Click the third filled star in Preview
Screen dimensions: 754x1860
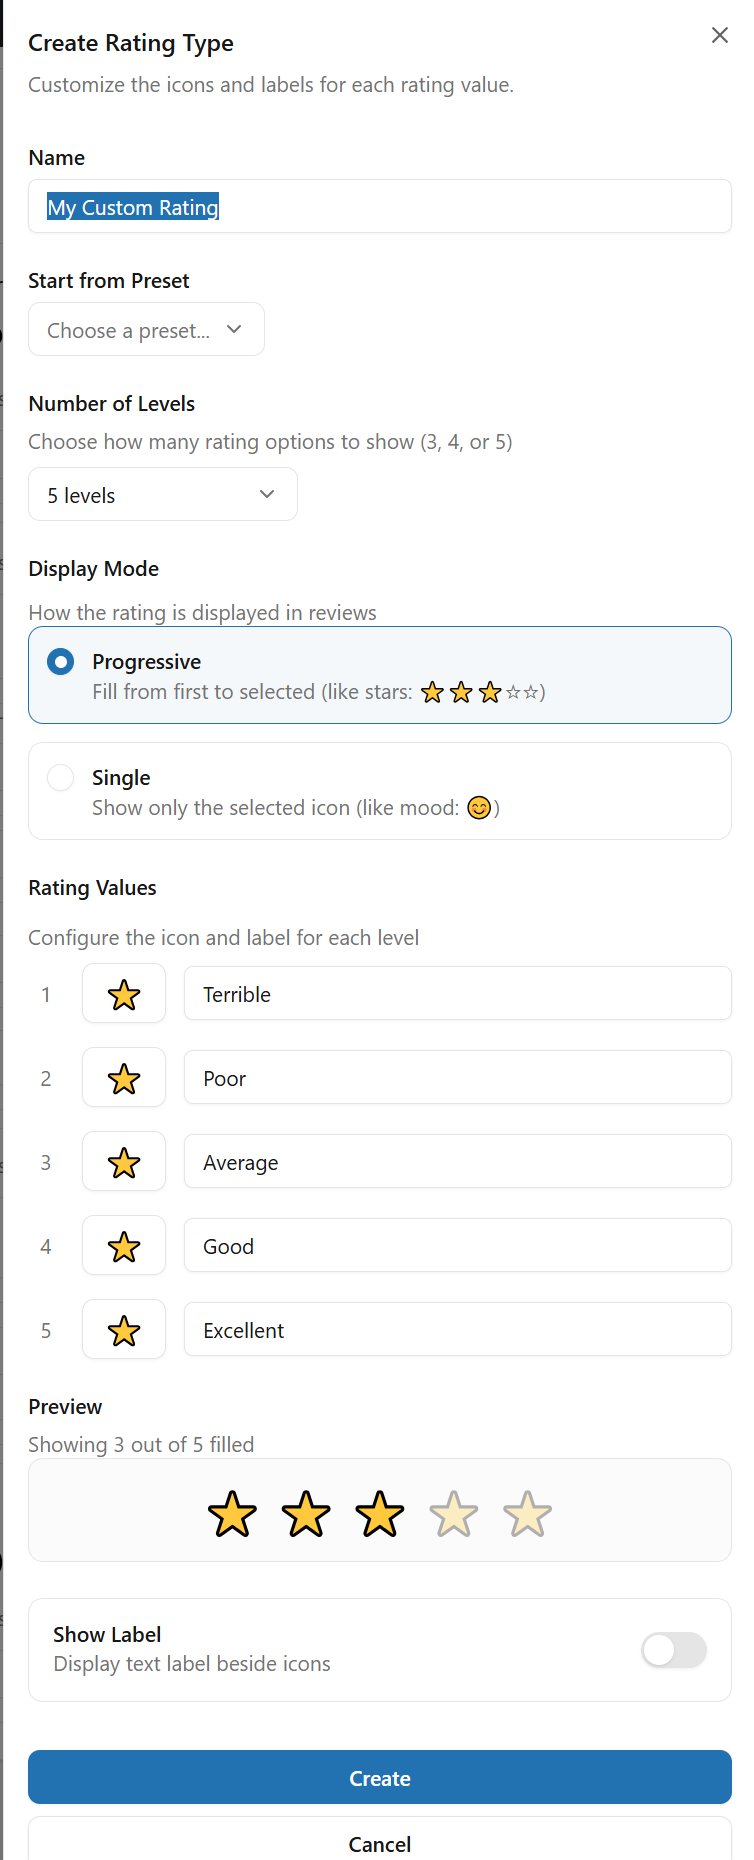[380, 1514]
